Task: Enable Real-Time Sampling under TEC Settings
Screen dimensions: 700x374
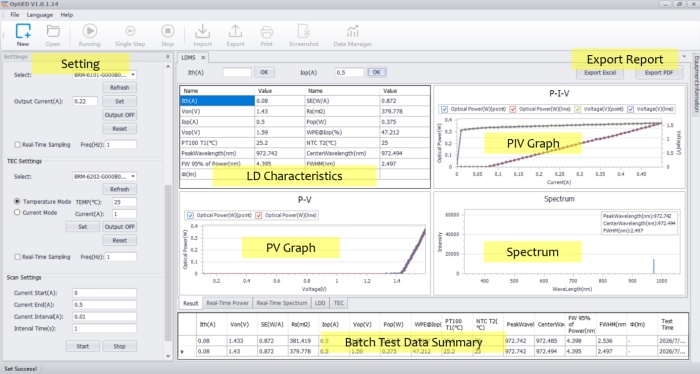Action: [x=17, y=257]
